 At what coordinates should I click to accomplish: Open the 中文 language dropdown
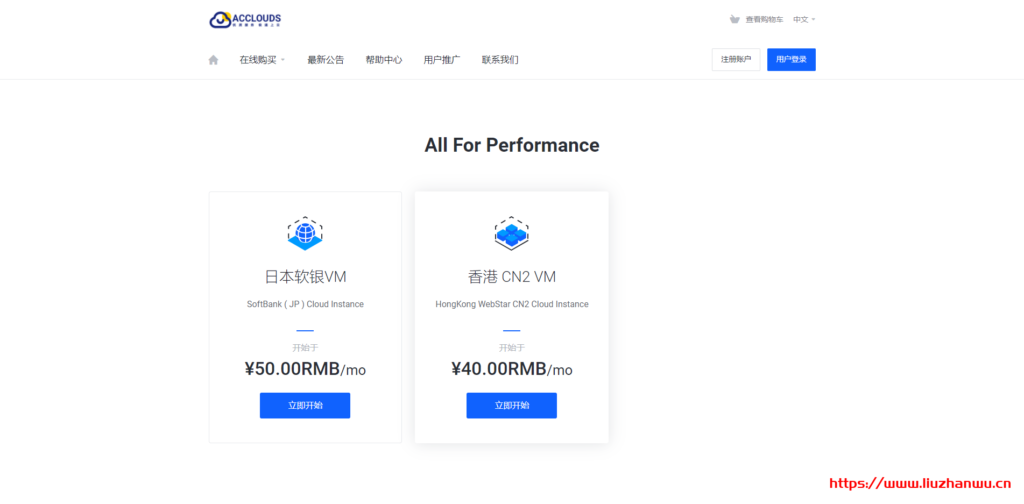point(804,19)
